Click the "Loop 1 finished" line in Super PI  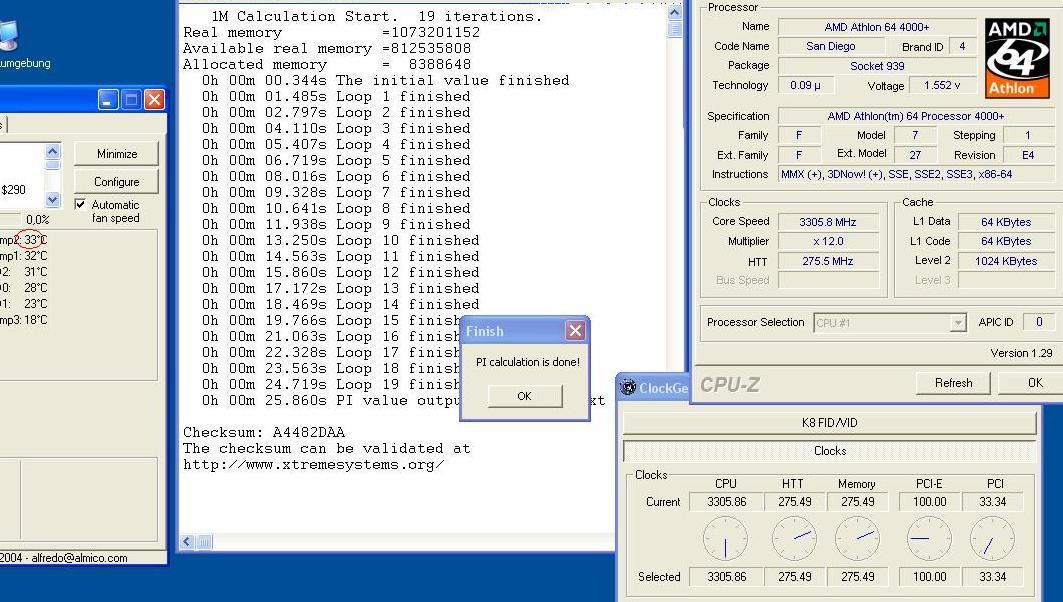click(336, 96)
